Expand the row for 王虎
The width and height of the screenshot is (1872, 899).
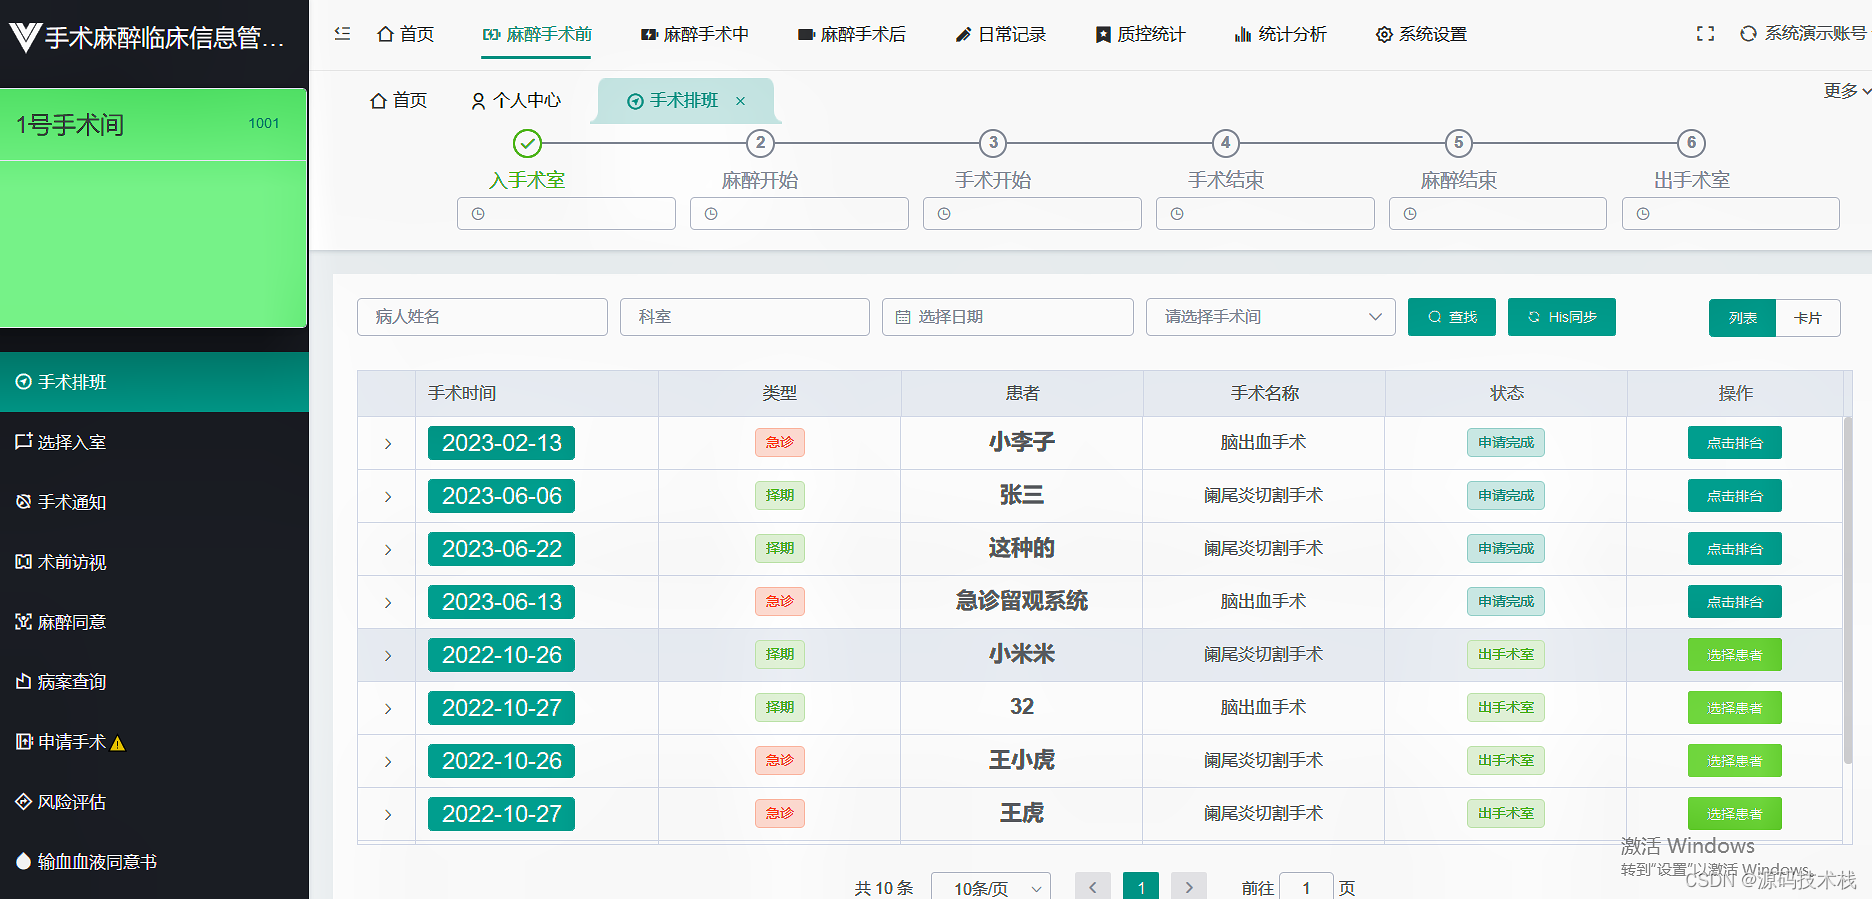point(388,815)
